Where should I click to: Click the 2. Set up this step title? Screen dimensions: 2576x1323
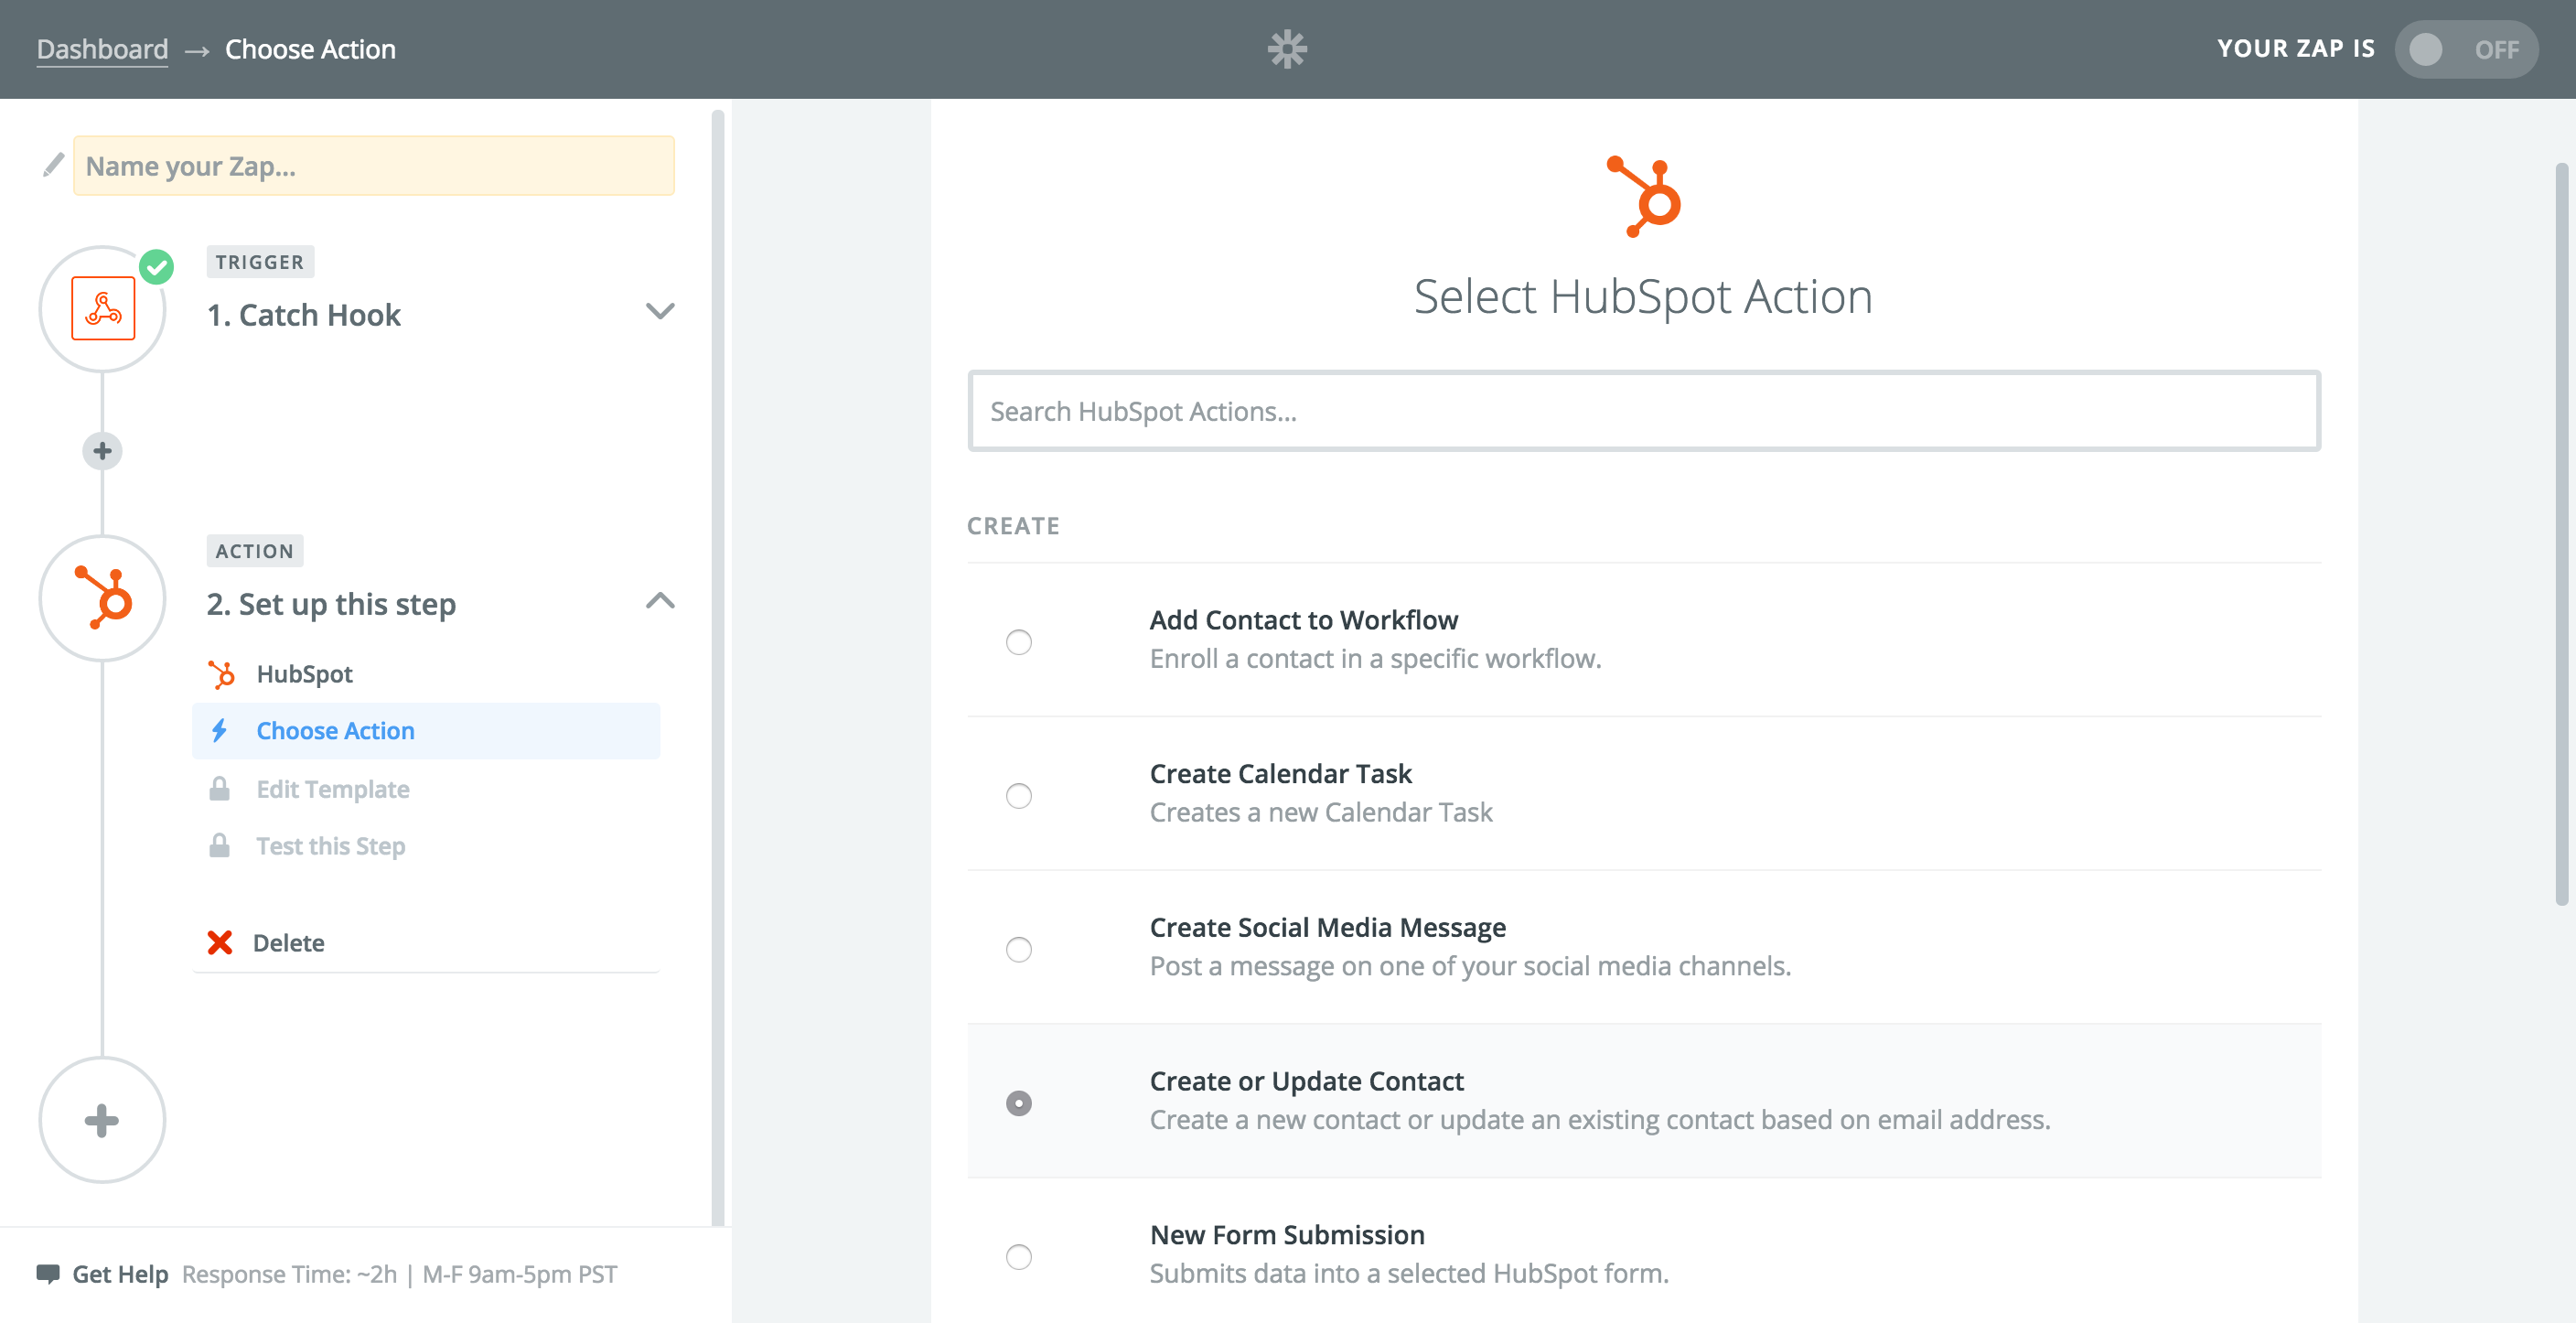click(x=331, y=604)
